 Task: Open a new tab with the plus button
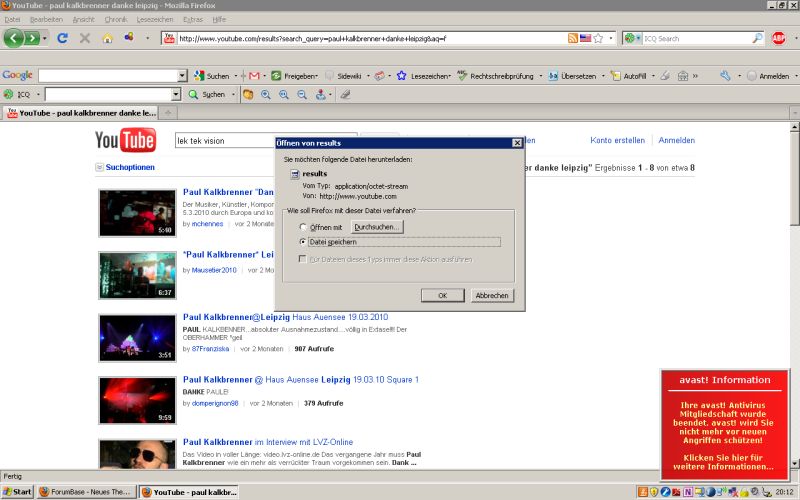coord(168,113)
